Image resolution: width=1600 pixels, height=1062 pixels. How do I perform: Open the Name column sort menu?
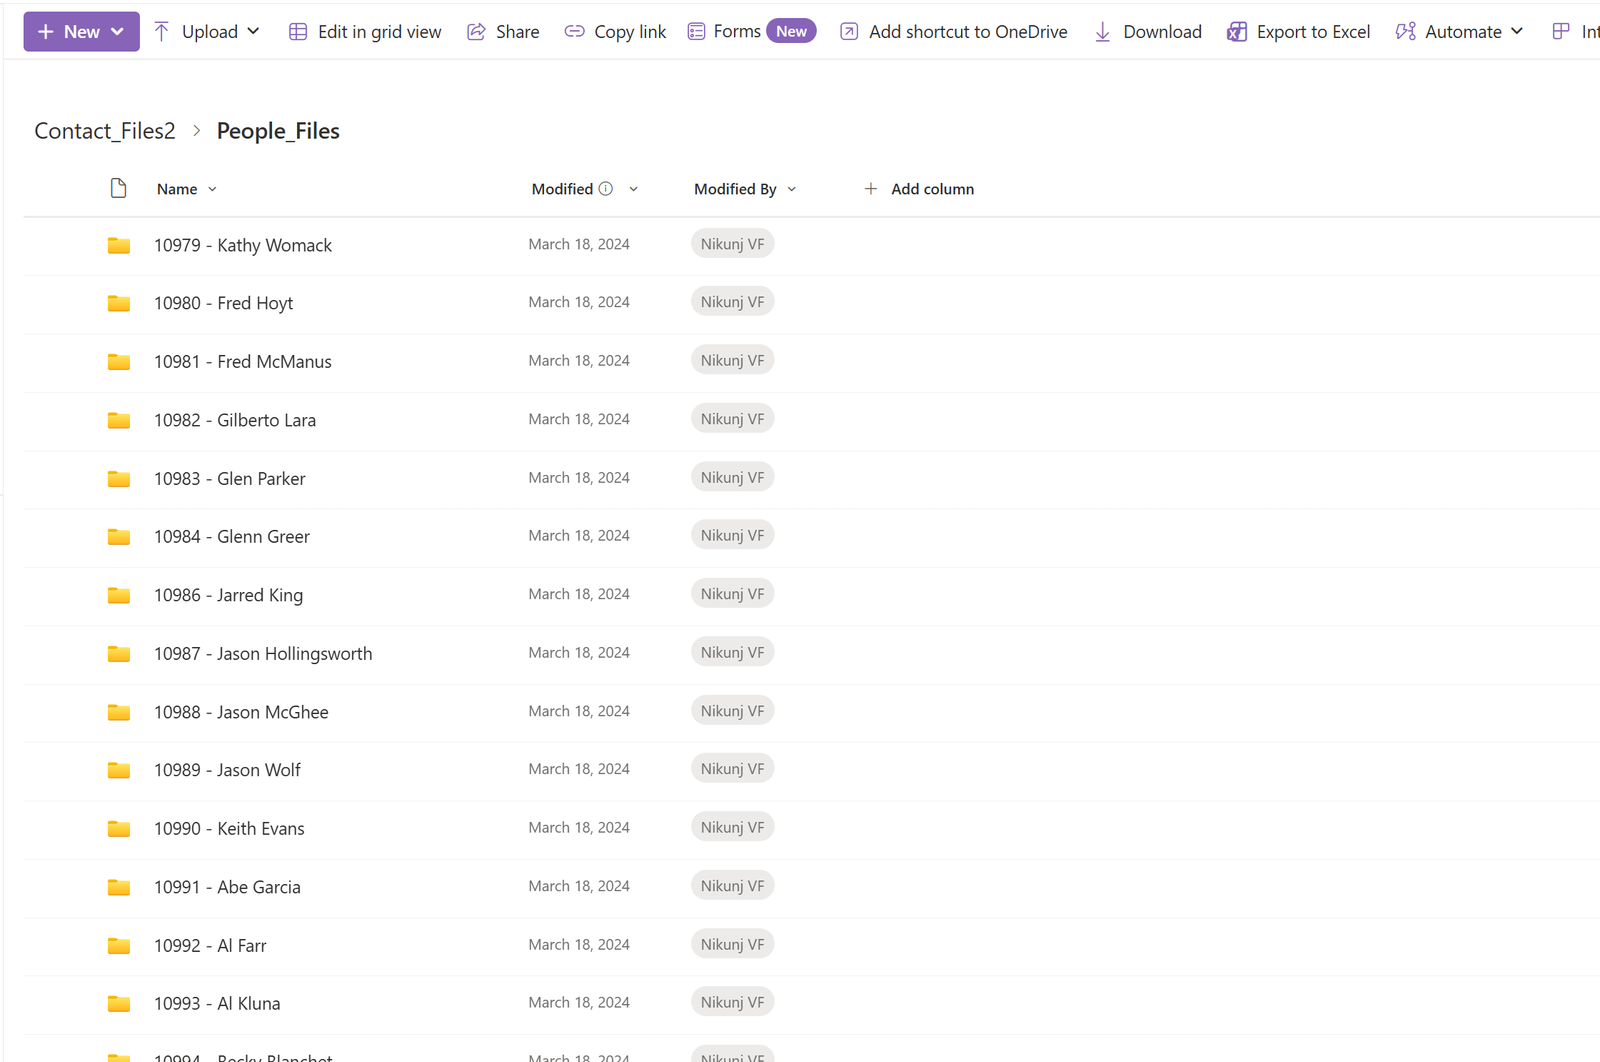(212, 189)
